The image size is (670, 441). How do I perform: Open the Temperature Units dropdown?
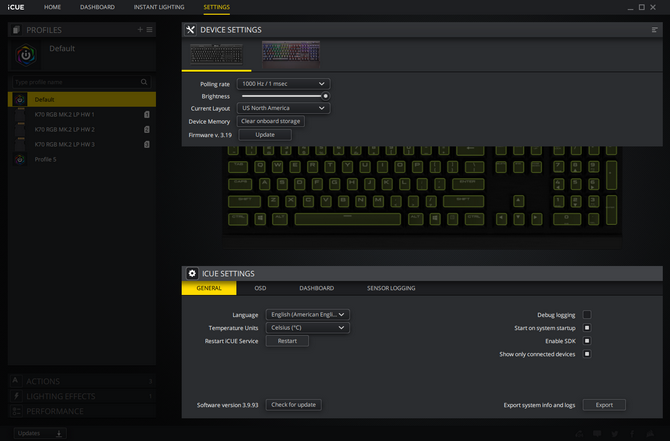click(308, 328)
